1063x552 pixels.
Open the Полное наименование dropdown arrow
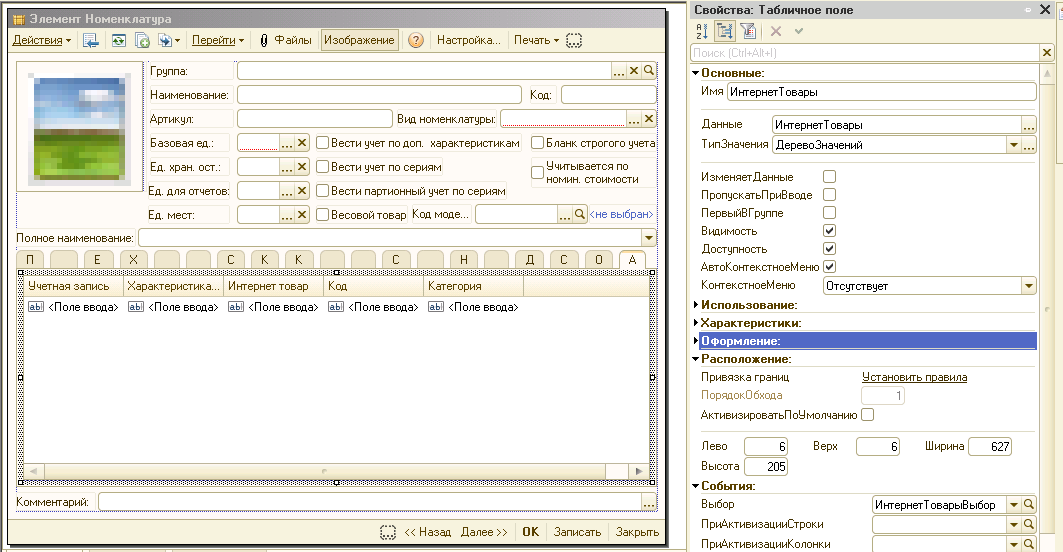pyautogui.click(x=648, y=238)
